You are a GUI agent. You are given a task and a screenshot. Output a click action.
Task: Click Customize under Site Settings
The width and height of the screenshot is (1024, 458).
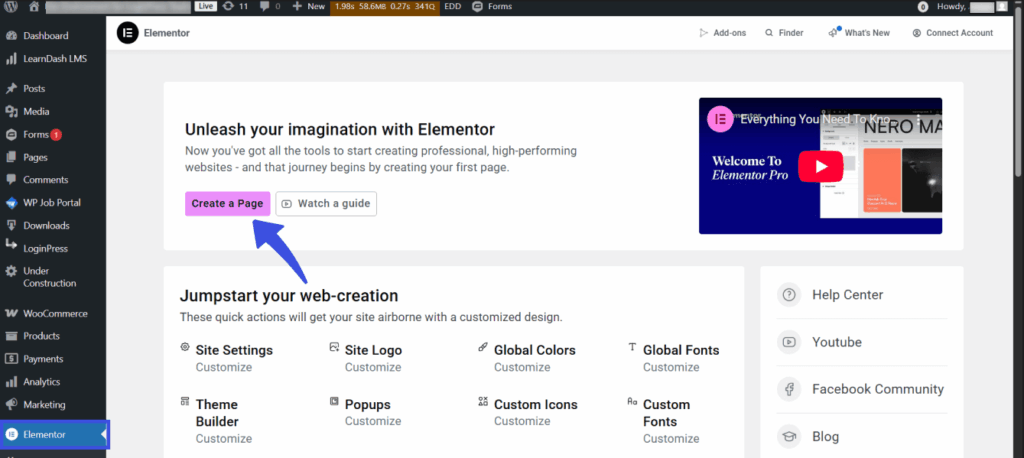pyautogui.click(x=224, y=367)
